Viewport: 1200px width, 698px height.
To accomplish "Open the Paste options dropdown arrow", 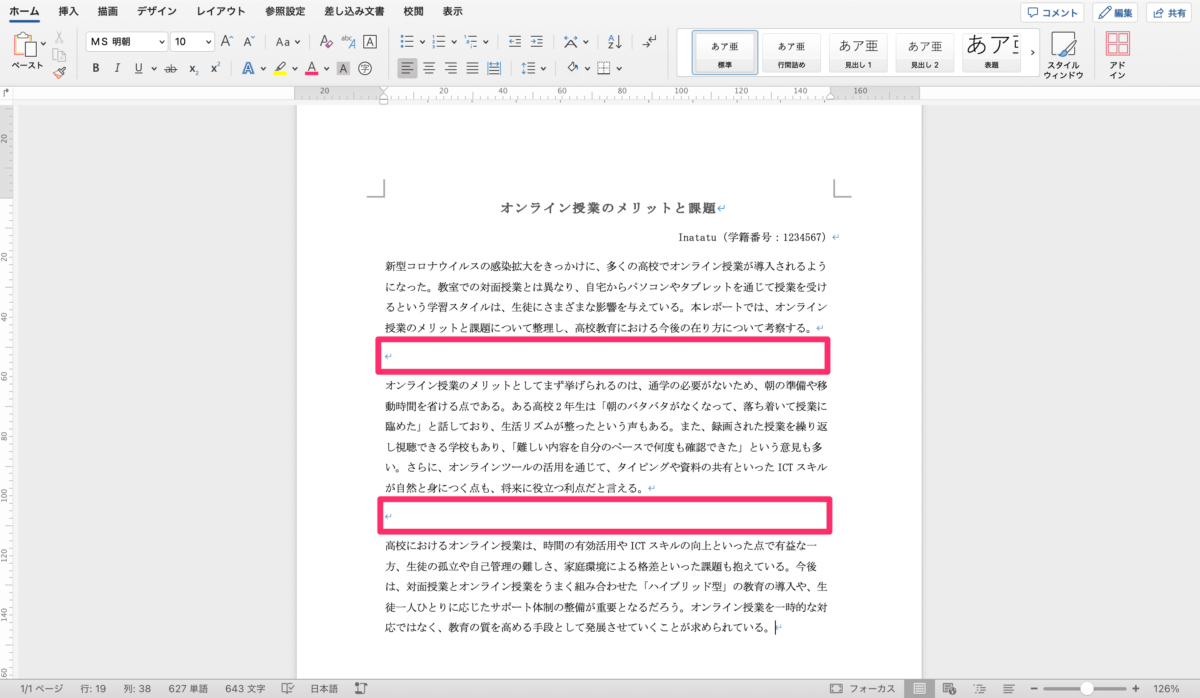I will coord(44,44).
